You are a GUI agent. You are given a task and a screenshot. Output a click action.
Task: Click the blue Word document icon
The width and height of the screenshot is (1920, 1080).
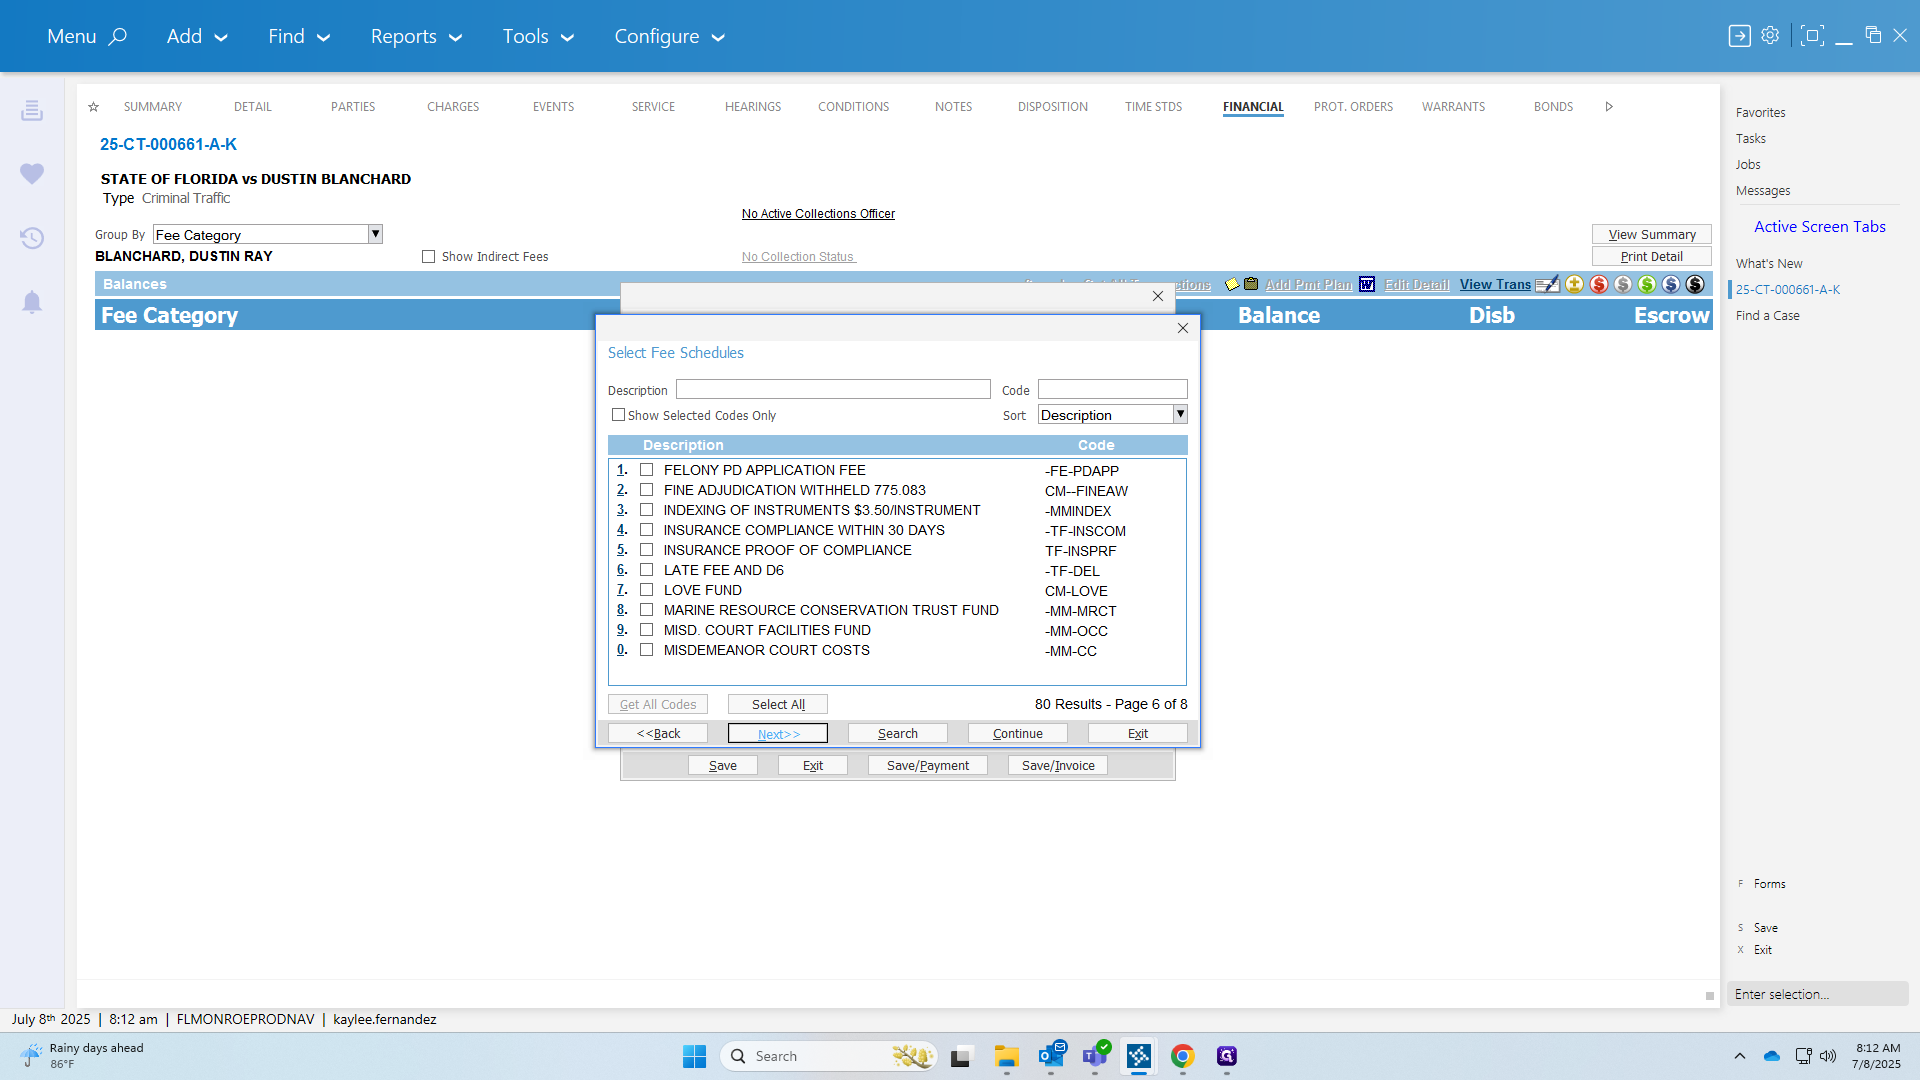pos(1367,285)
